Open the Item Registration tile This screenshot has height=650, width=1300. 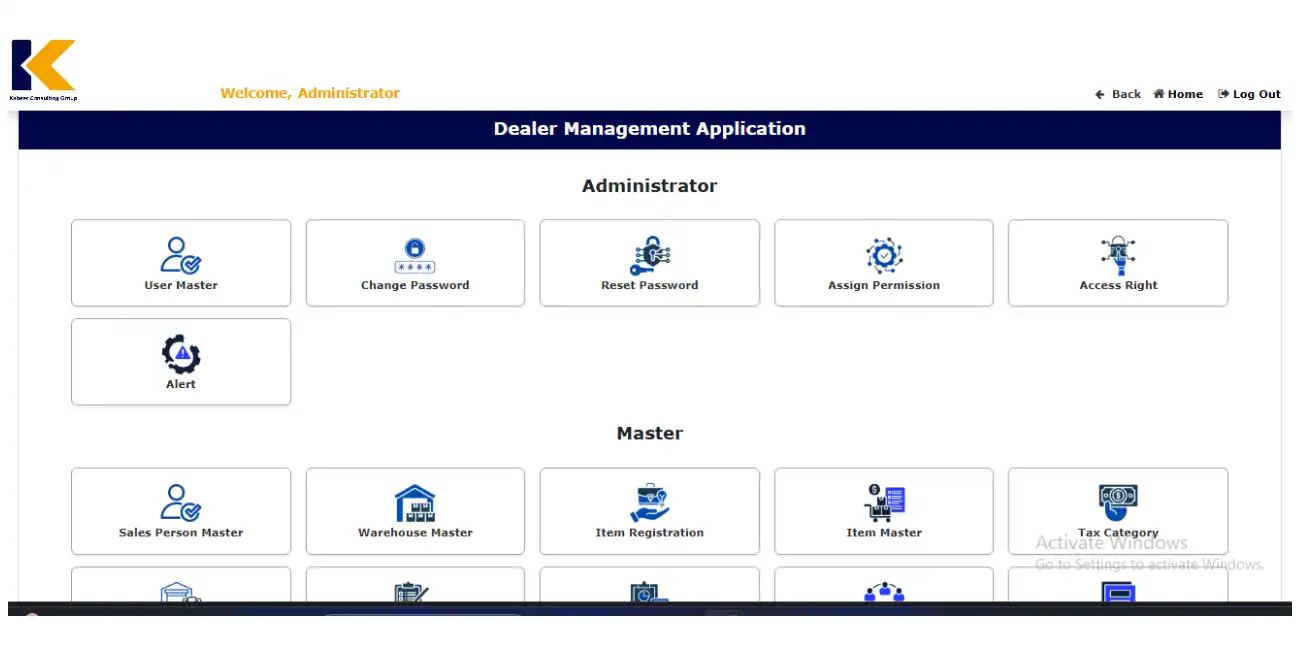click(650, 511)
